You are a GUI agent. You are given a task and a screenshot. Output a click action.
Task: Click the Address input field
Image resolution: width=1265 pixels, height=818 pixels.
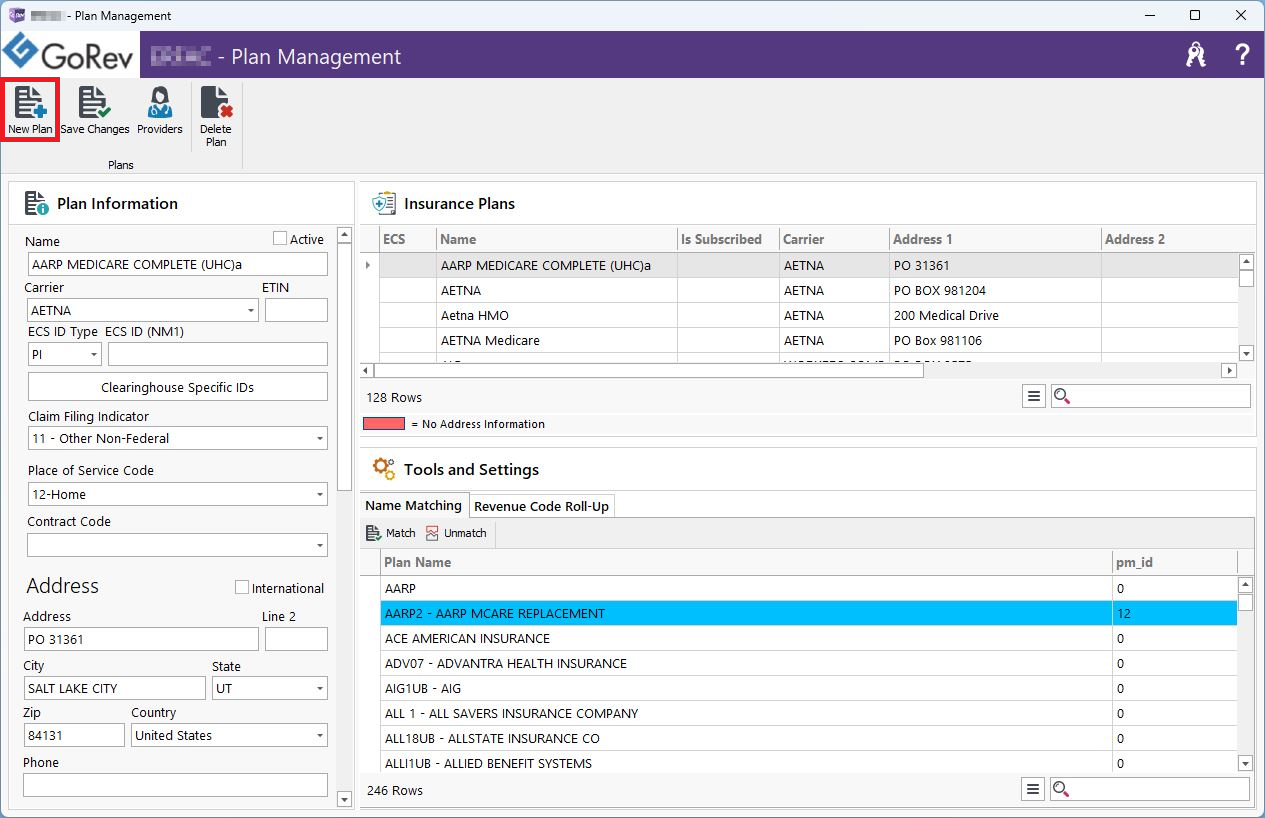(141, 639)
